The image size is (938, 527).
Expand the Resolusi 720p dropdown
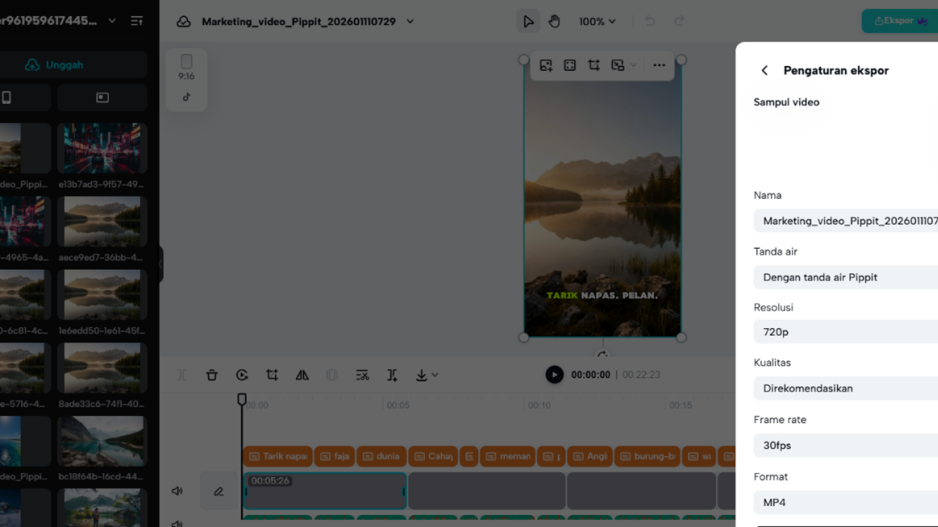(x=845, y=332)
